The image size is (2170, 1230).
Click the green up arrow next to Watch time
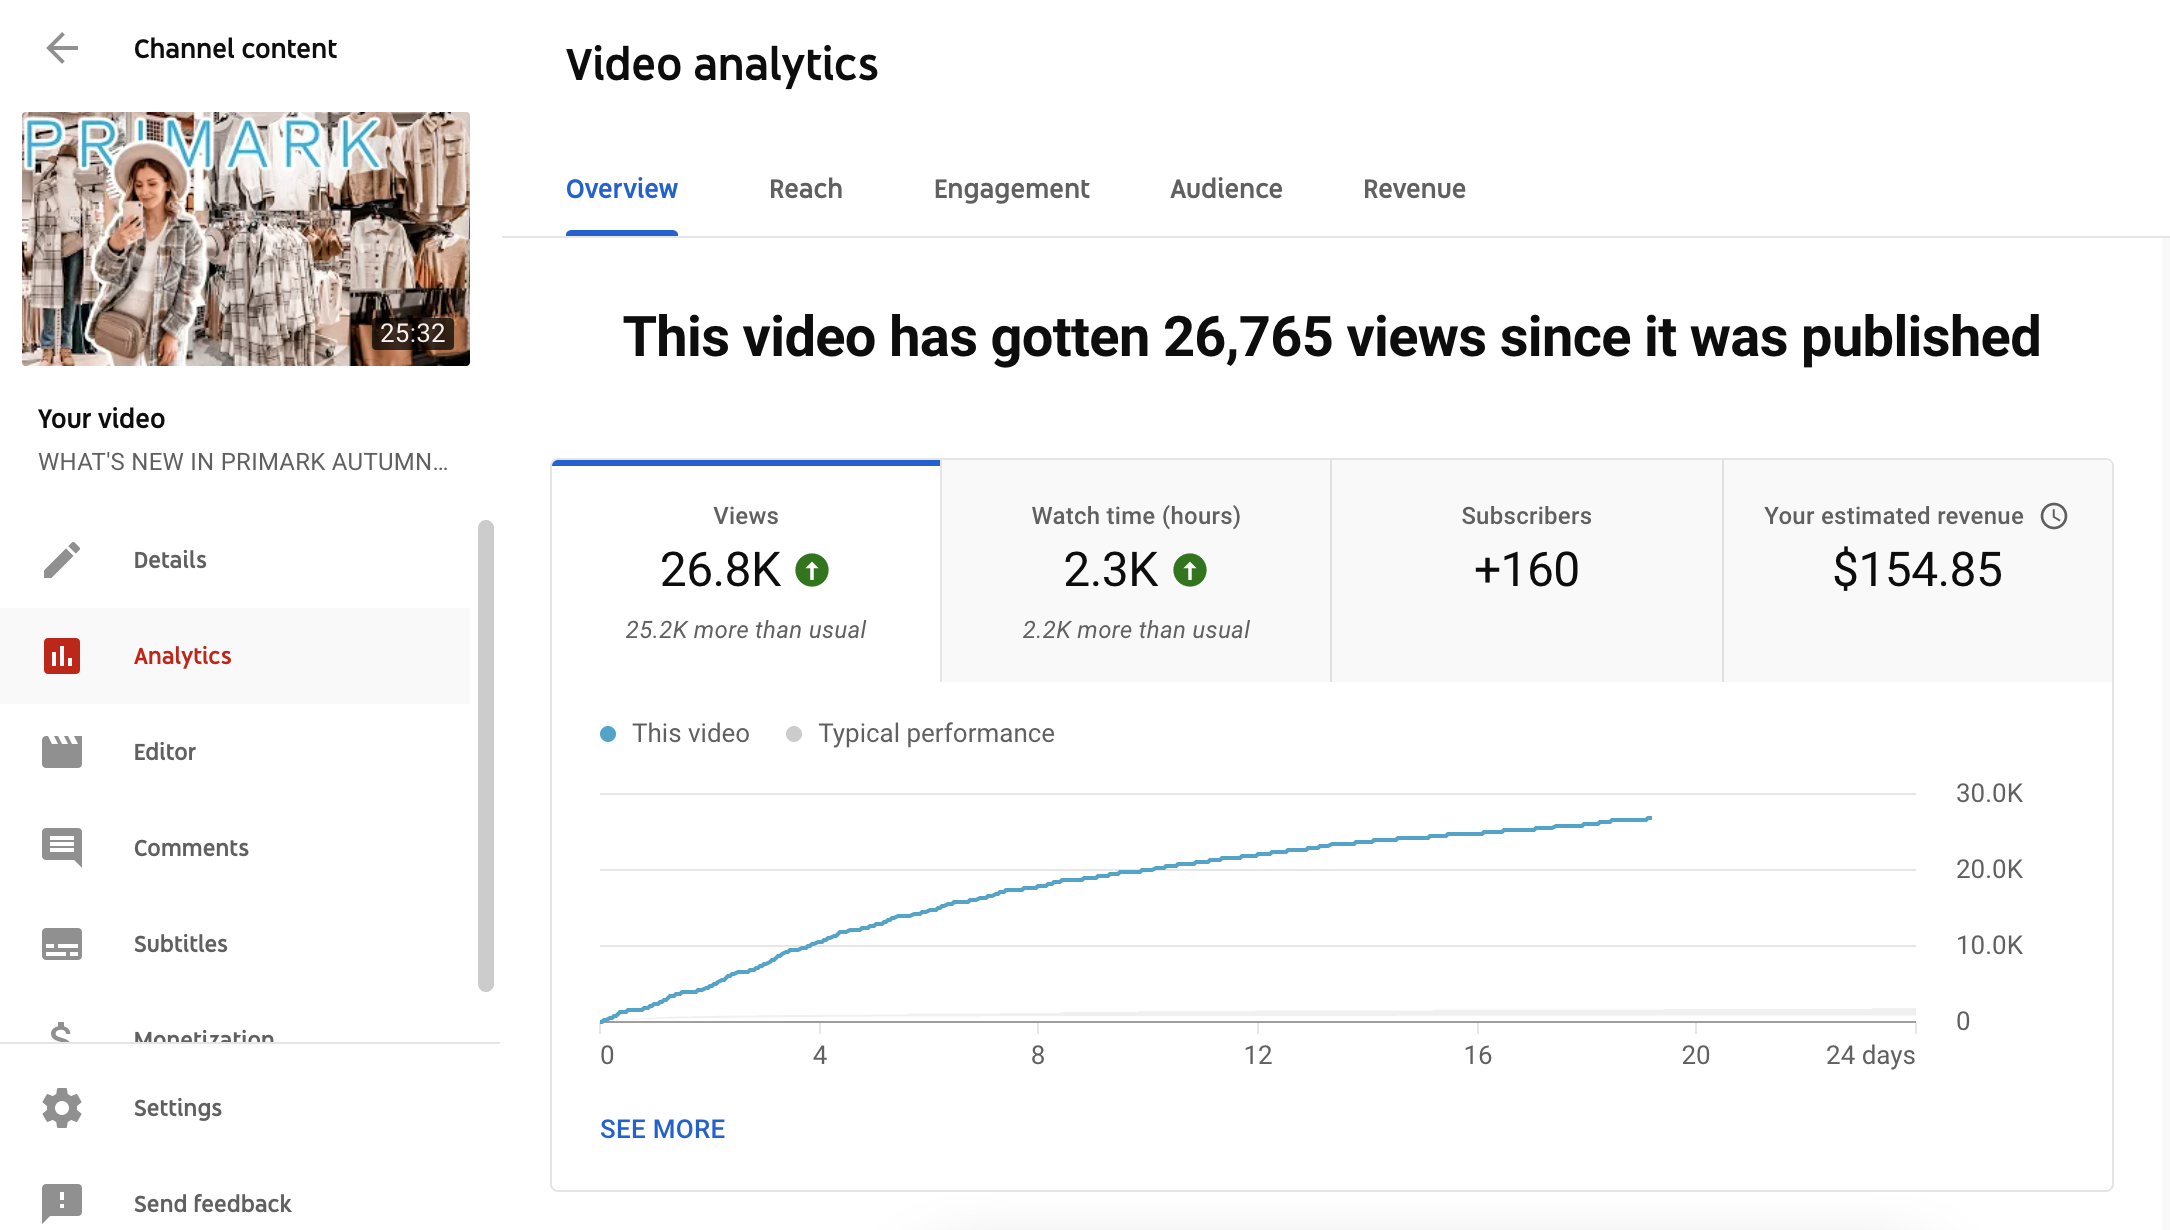coord(1190,571)
